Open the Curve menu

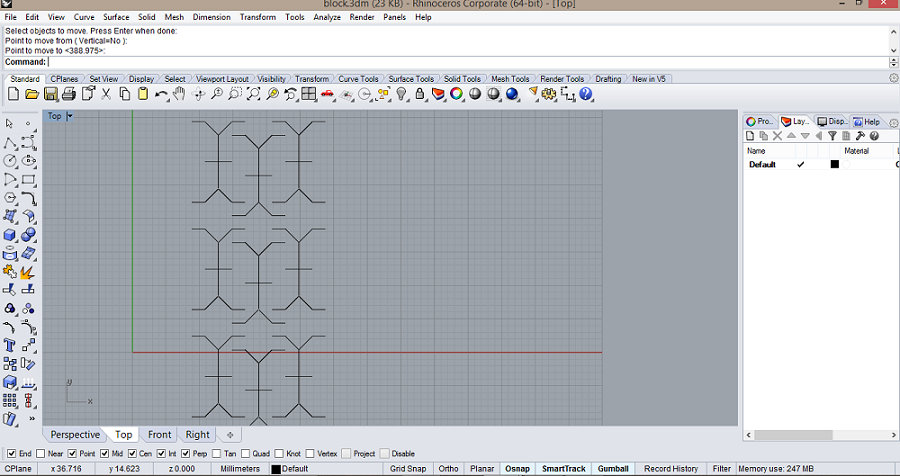click(84, 17)
